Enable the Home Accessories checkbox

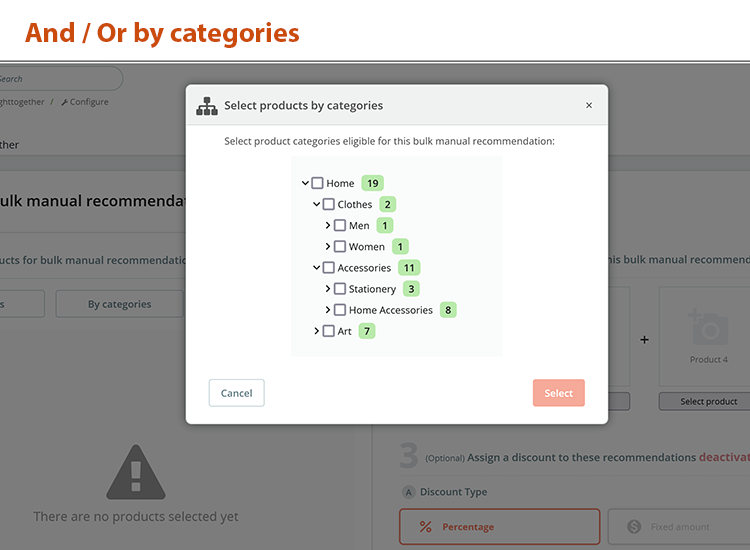click(340, 310)
